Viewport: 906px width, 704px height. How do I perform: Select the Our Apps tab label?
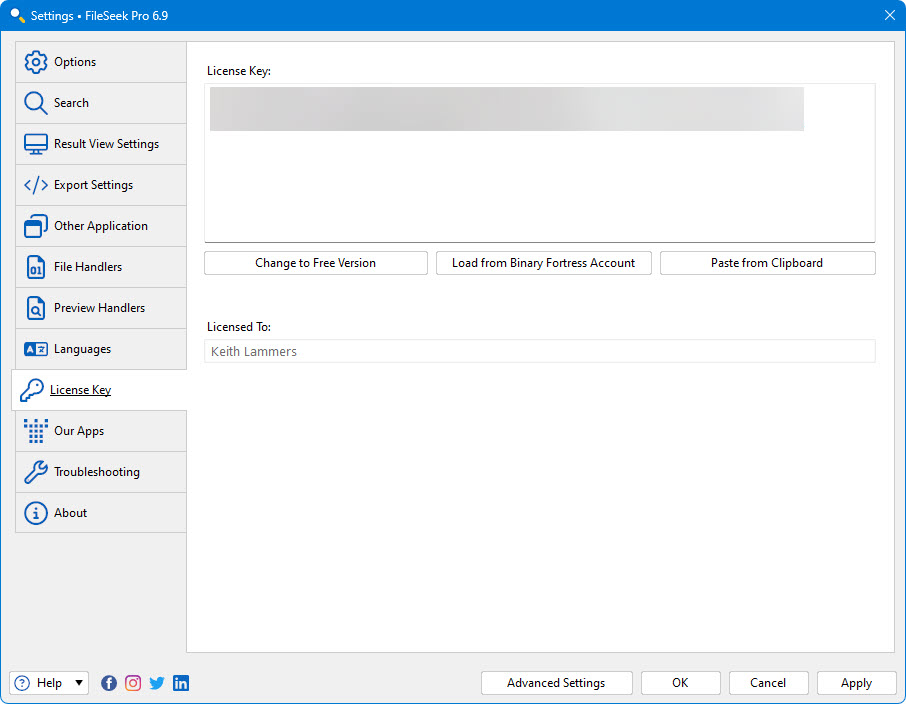(x=79, y=431)
